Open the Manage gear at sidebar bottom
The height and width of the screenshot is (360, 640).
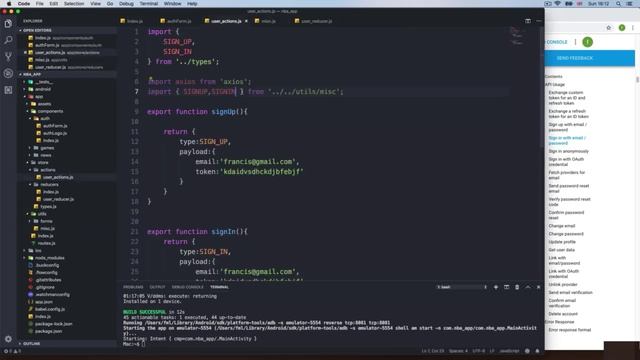pos(8,339)
